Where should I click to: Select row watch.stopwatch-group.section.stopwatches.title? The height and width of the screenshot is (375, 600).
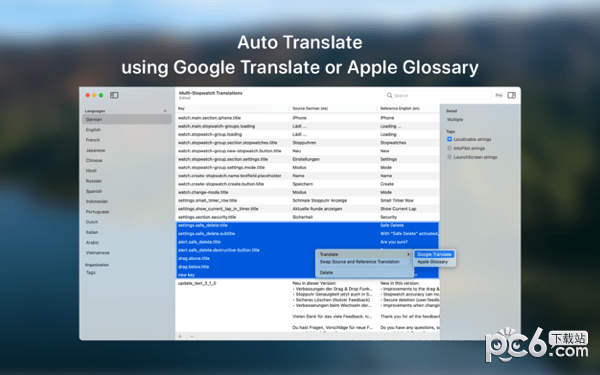pyautogui.click(x=308, y=143)
